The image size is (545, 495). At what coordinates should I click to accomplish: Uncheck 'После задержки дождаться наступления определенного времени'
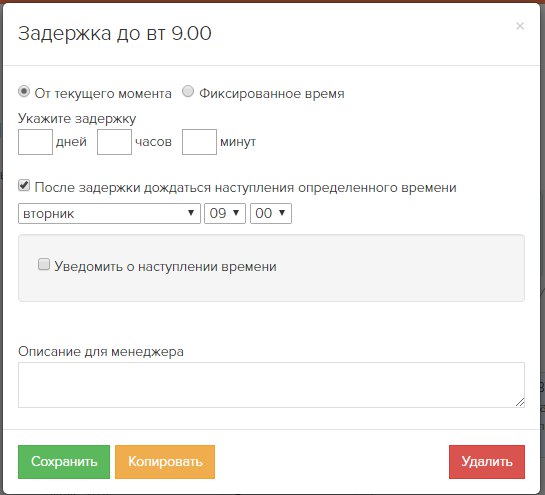click(x=24, y=186)
